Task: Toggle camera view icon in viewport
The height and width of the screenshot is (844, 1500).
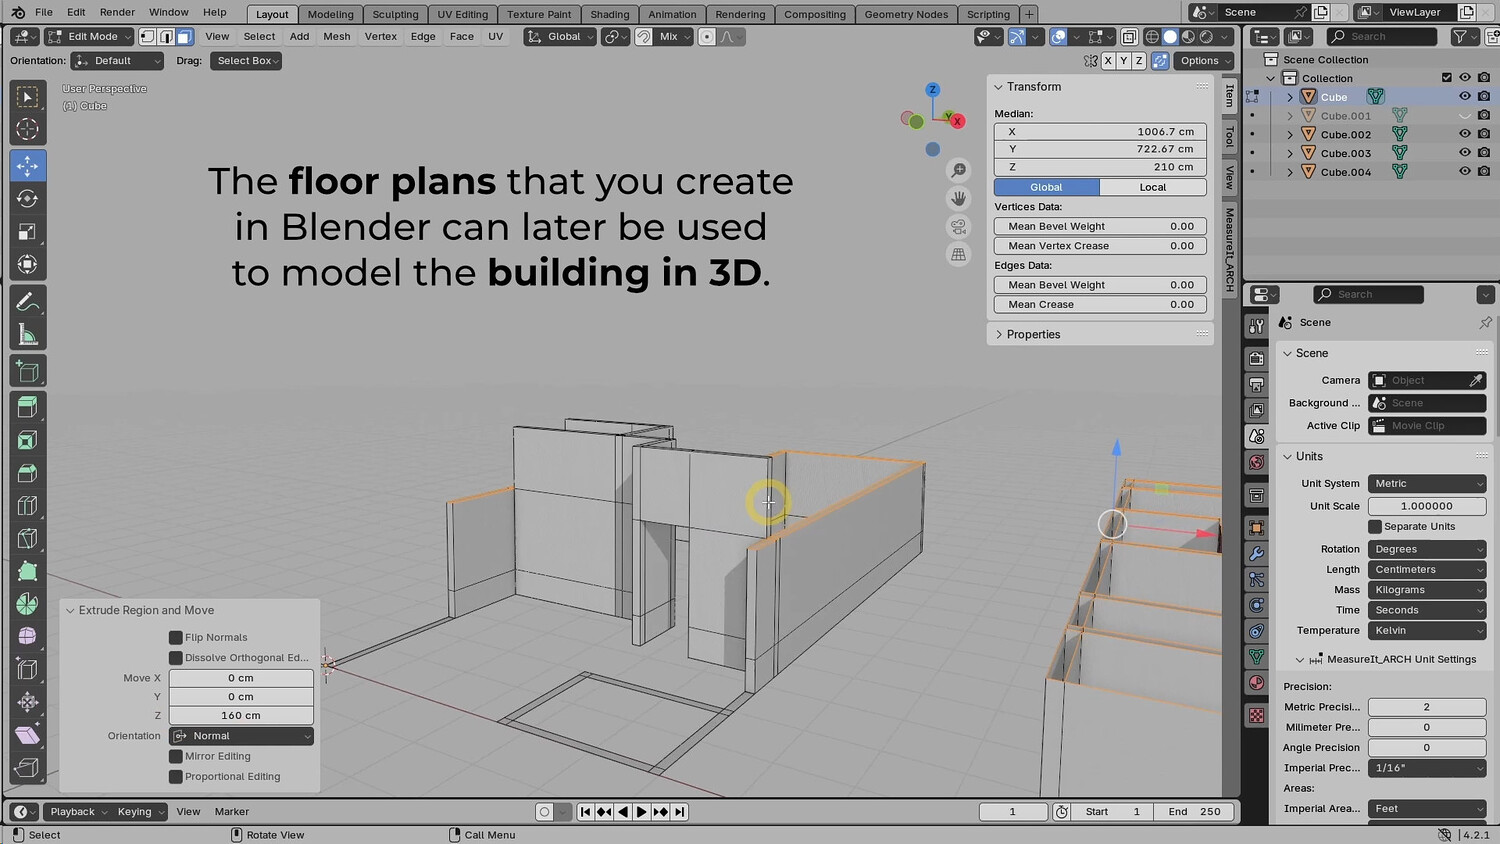Action: pyautogui.click(x=958, y=227)
